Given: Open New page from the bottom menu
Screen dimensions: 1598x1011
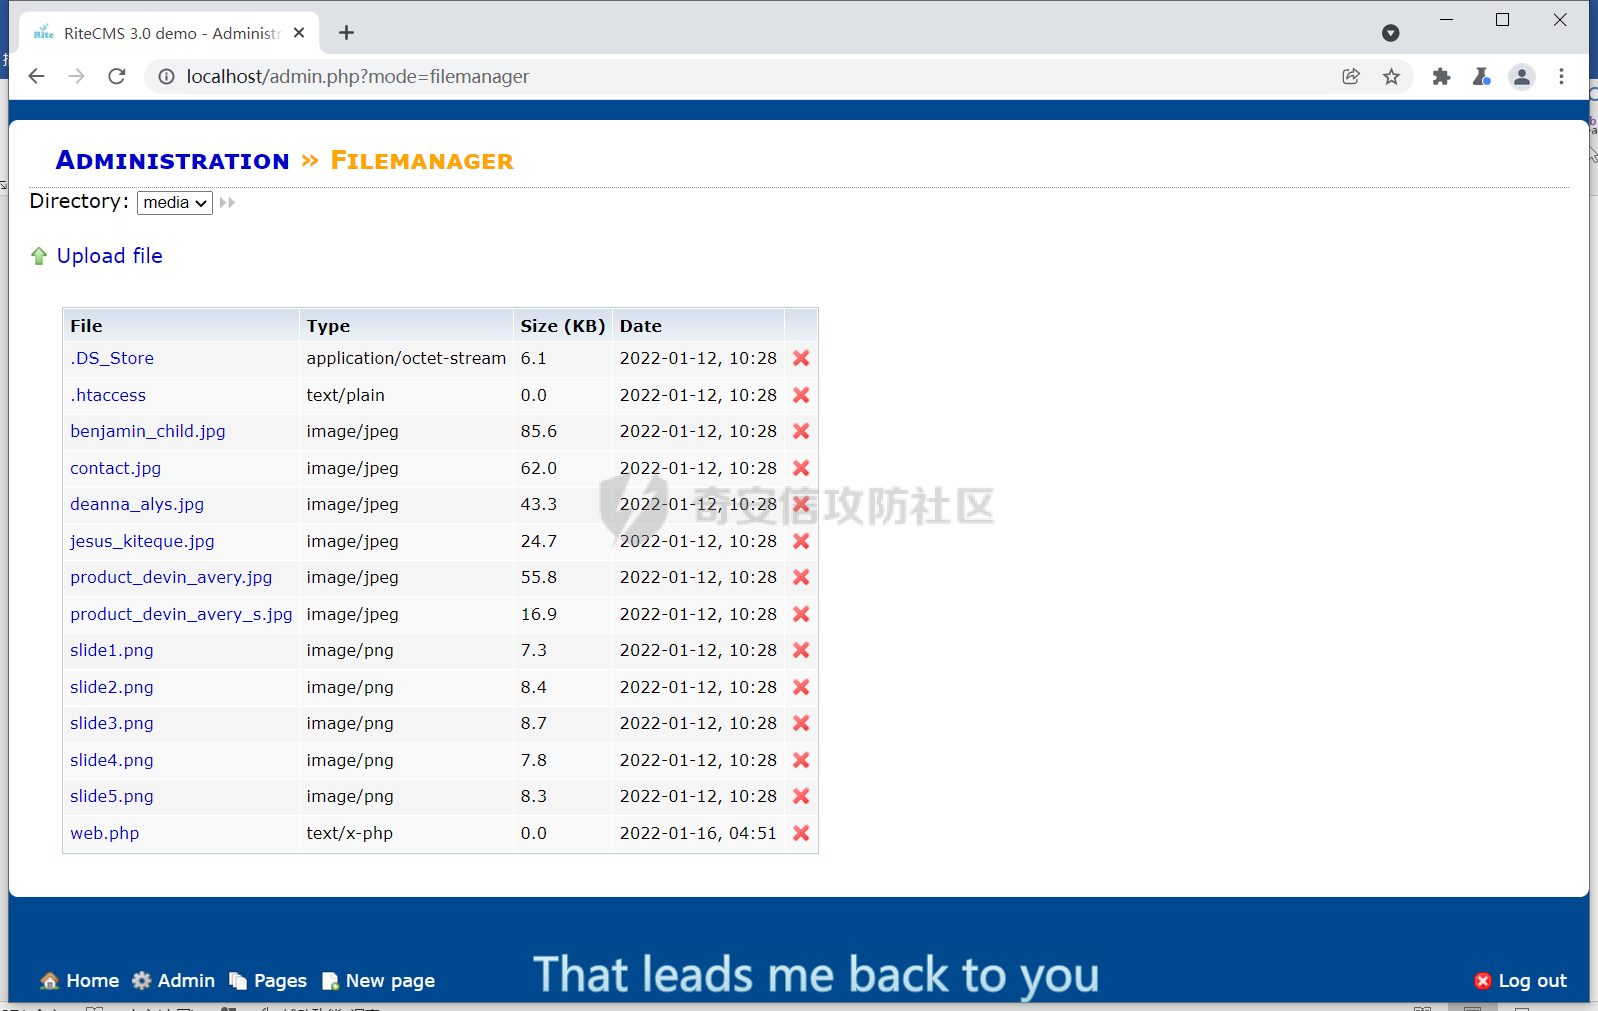Looking at the screenshot, I should tap(379, 981).
